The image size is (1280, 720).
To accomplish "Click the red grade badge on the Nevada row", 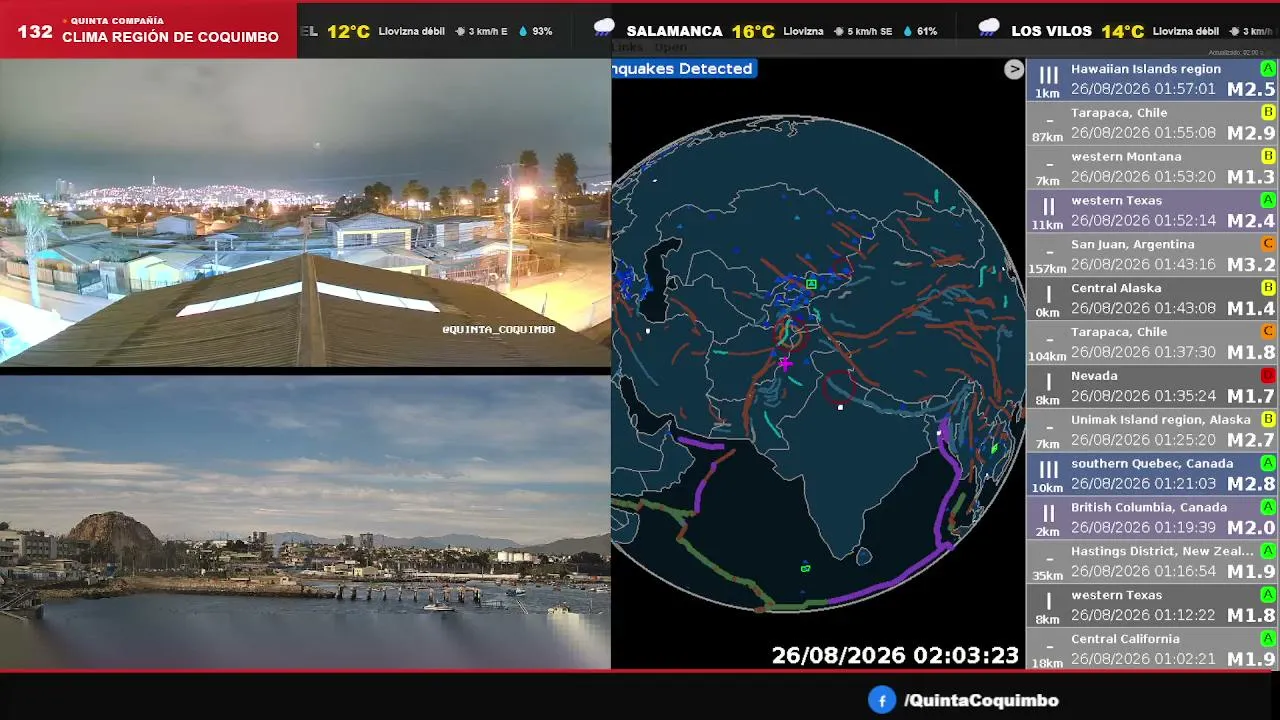I will pos(1268,376).
